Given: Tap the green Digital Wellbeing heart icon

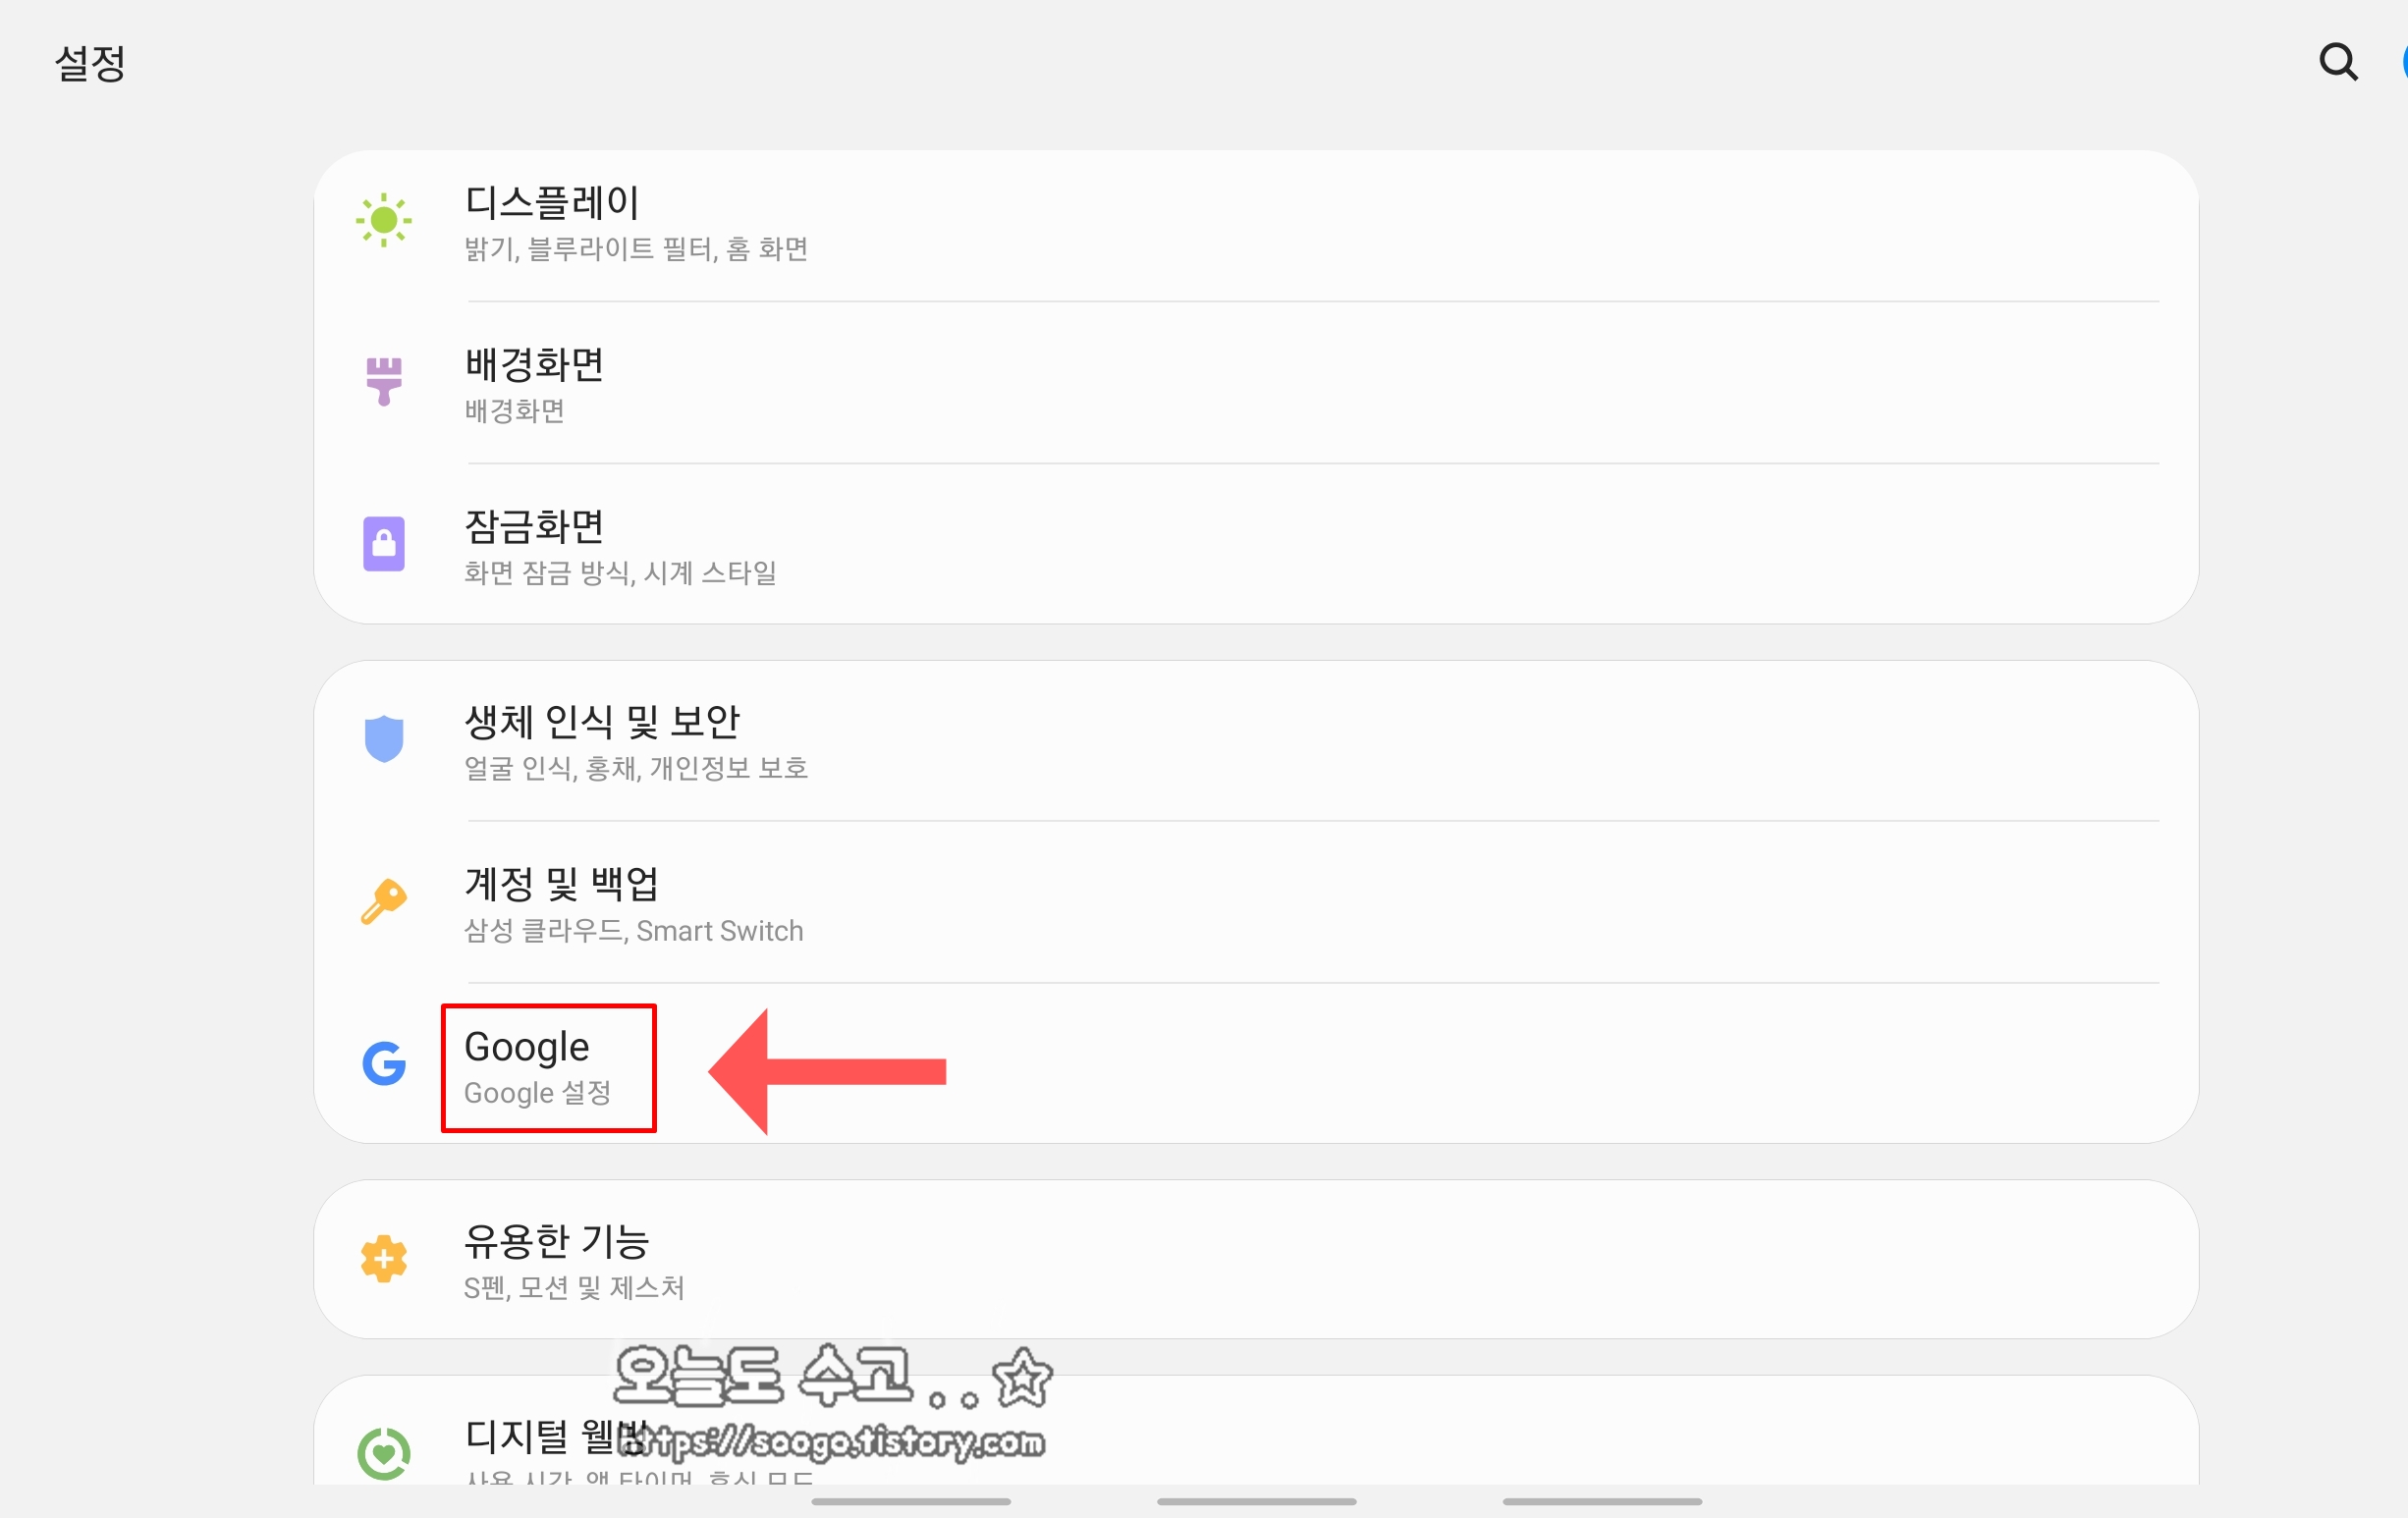Looking at the screenshot, I should (383, 1453).
